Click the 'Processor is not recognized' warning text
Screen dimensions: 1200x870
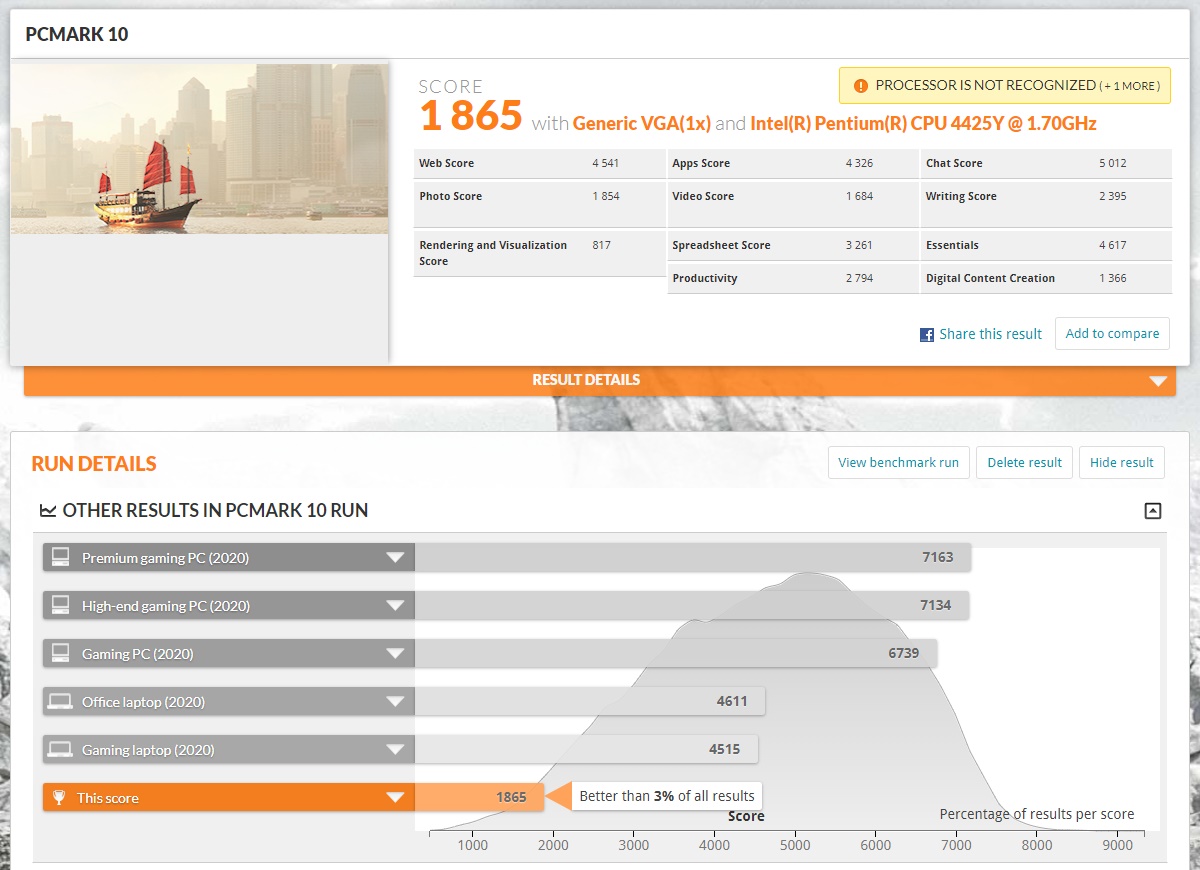(985, 86)
